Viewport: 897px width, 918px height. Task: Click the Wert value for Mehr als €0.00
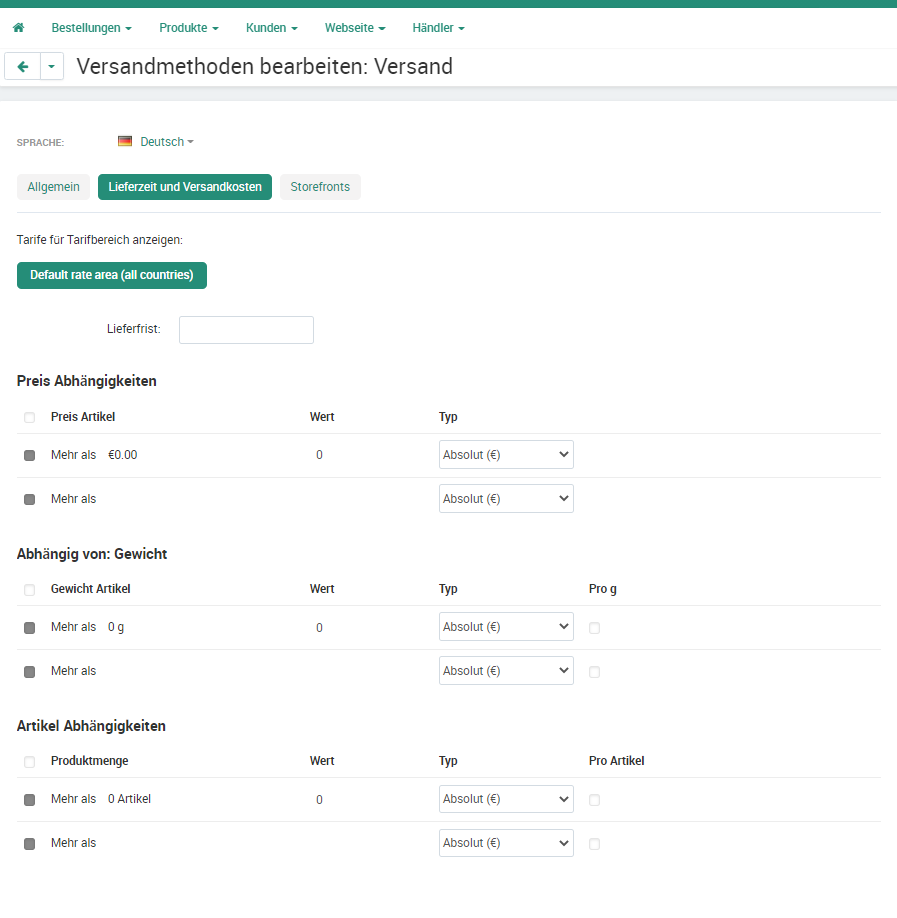click(x=319, y=455)
